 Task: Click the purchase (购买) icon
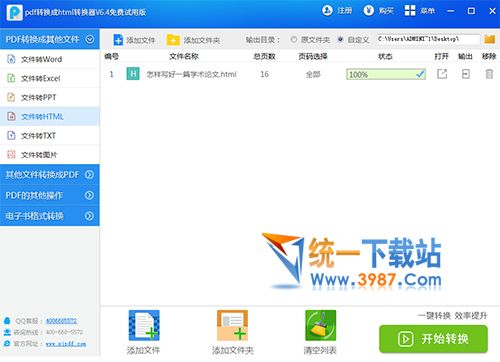[x=369, y=11]
